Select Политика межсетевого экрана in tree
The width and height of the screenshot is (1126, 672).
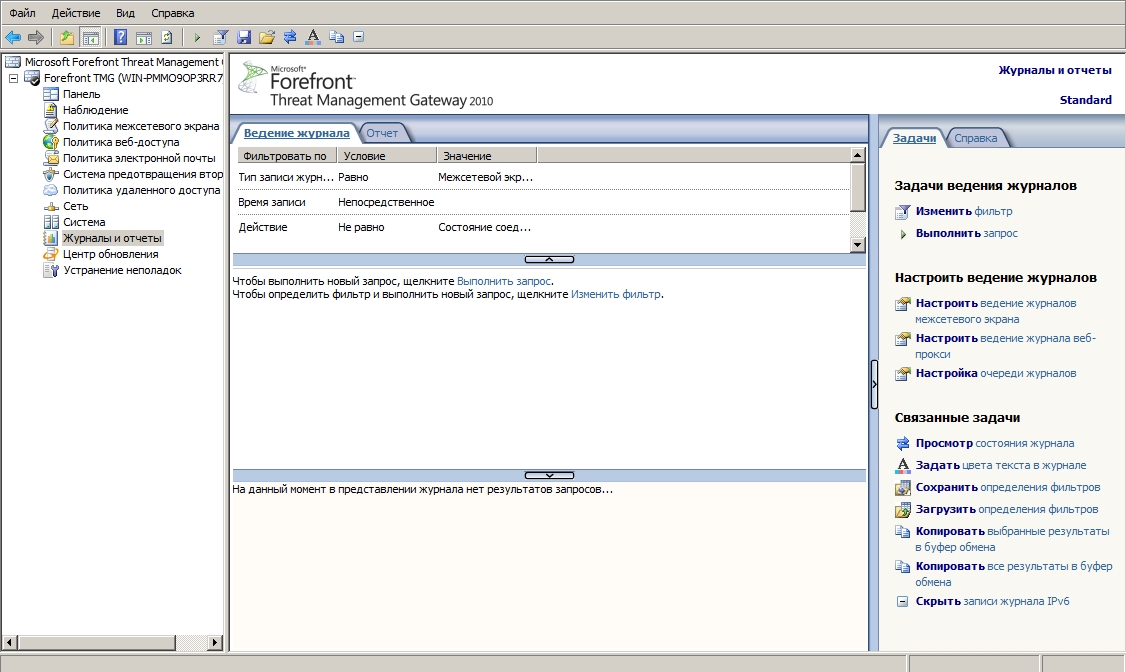click(140, 126)
